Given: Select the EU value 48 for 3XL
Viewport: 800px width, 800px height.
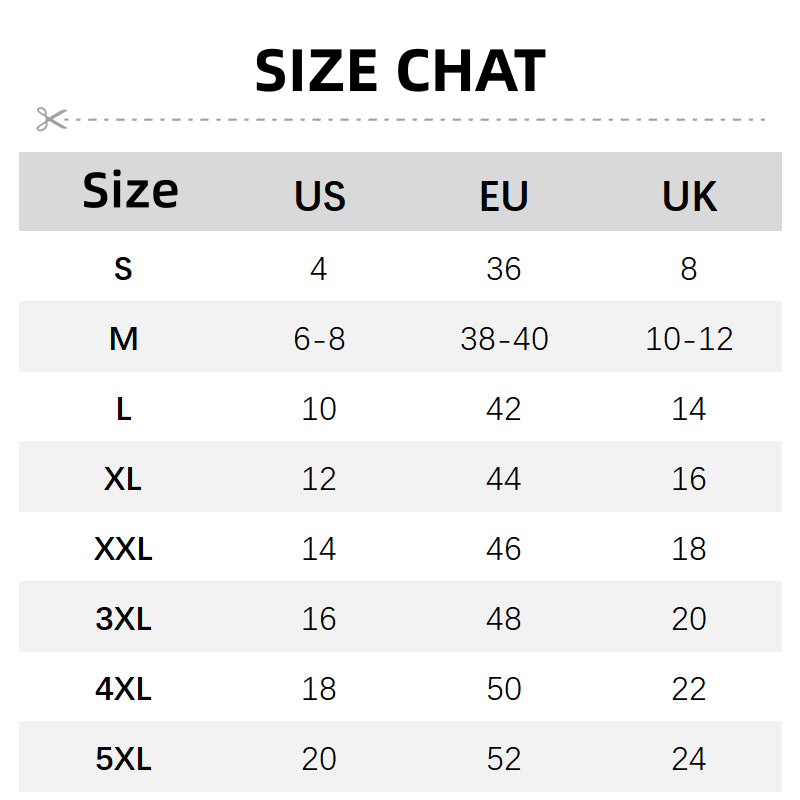Looking at the screenshot, I should tap(504, 619).
